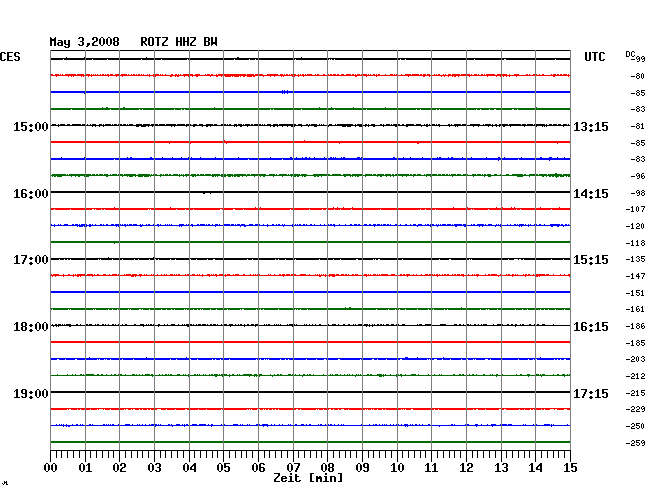The image size is (650, 494).
Task: Select the 'DC99' header label
Action: point(635,56)
